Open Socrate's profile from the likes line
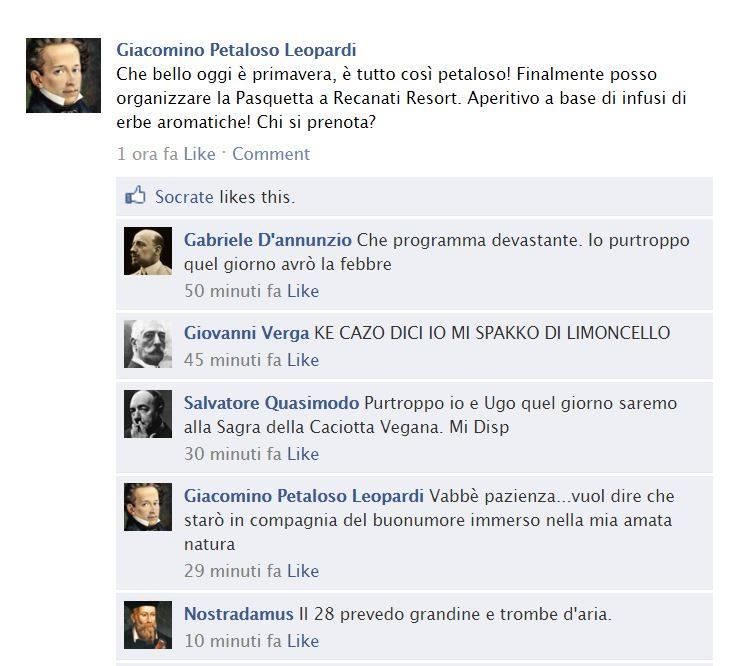This screenshot has width=731, height=666. tap(184, 197)
